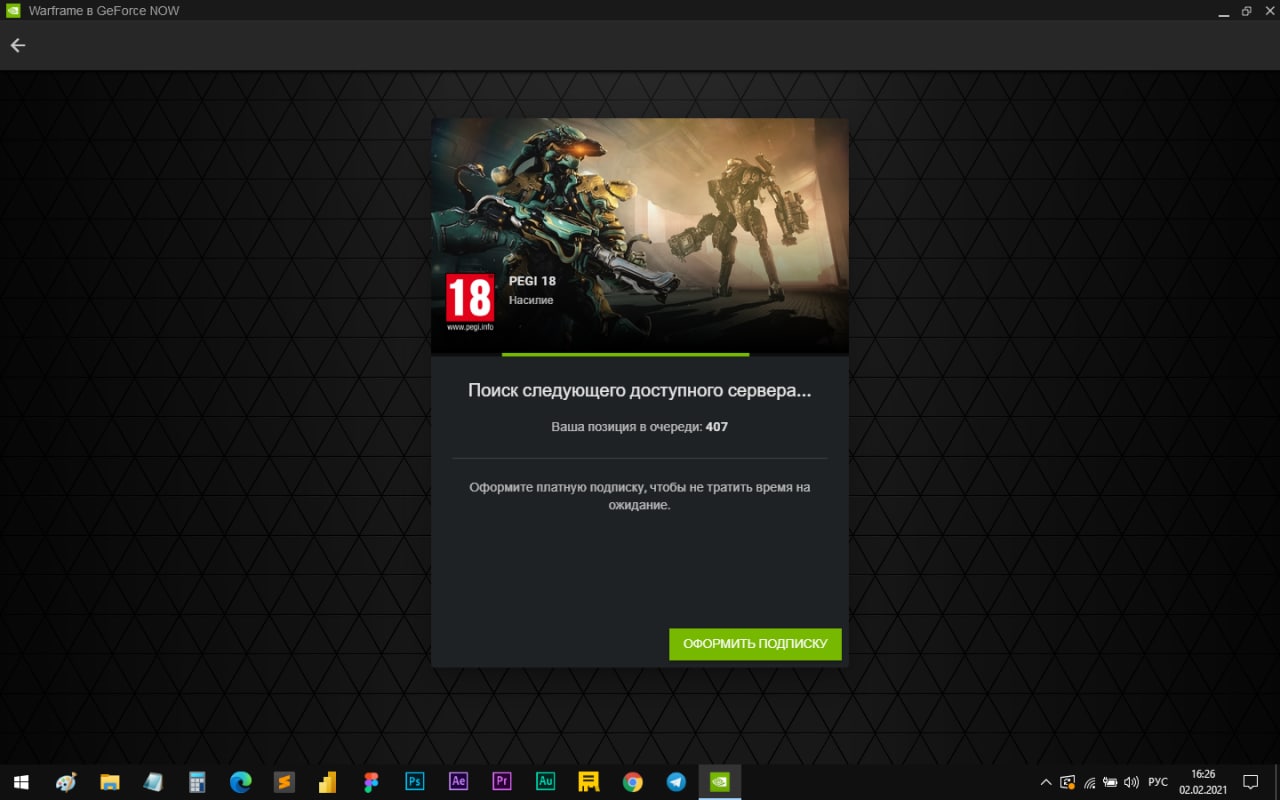
Task: Open Adobe Audition from the taskbar
Action: click(545, 782)
